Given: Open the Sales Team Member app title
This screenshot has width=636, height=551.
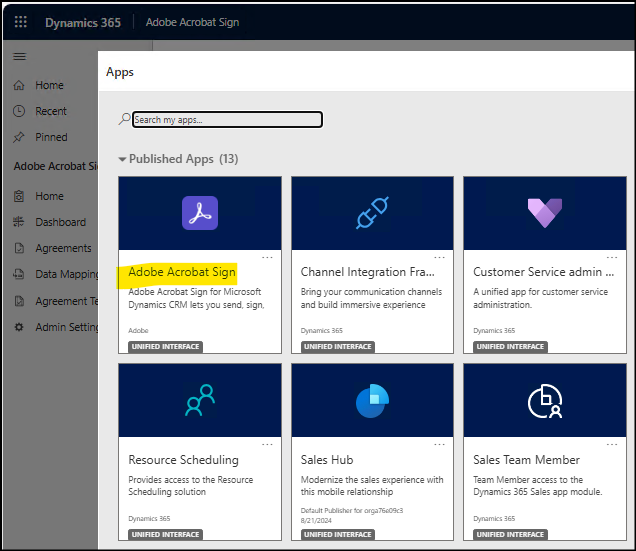Looking at the screenshot, I should click(x=526, y=460).
